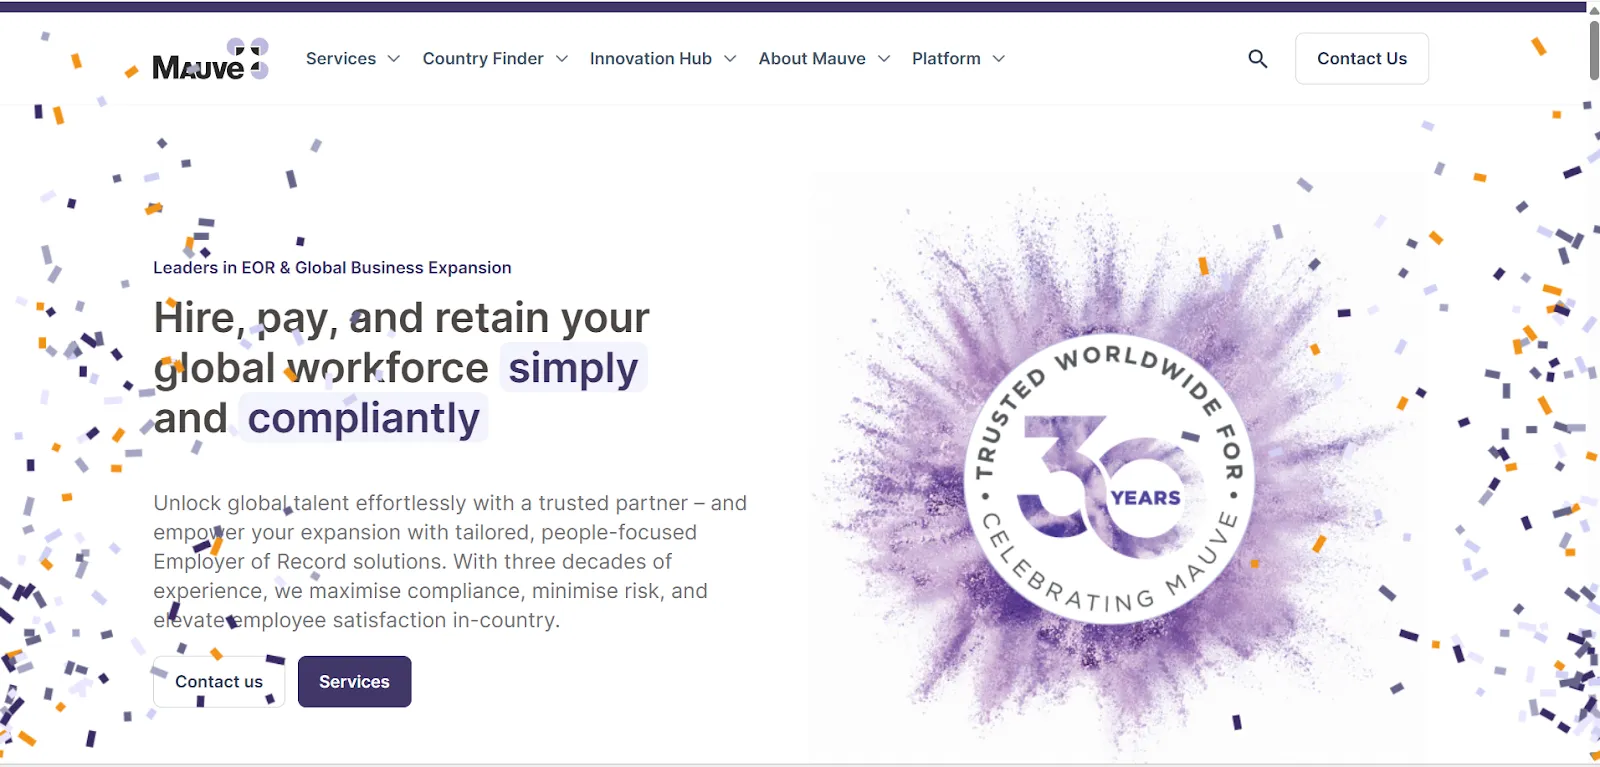
Task: Click the highlighted word 'compliantly'
Action: 363,418
